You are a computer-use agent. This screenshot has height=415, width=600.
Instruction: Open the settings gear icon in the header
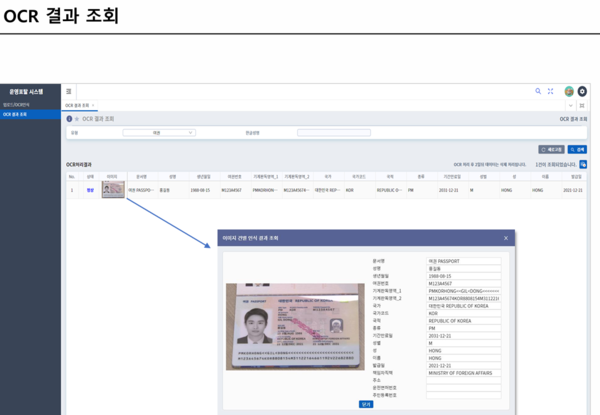(583, 91)
